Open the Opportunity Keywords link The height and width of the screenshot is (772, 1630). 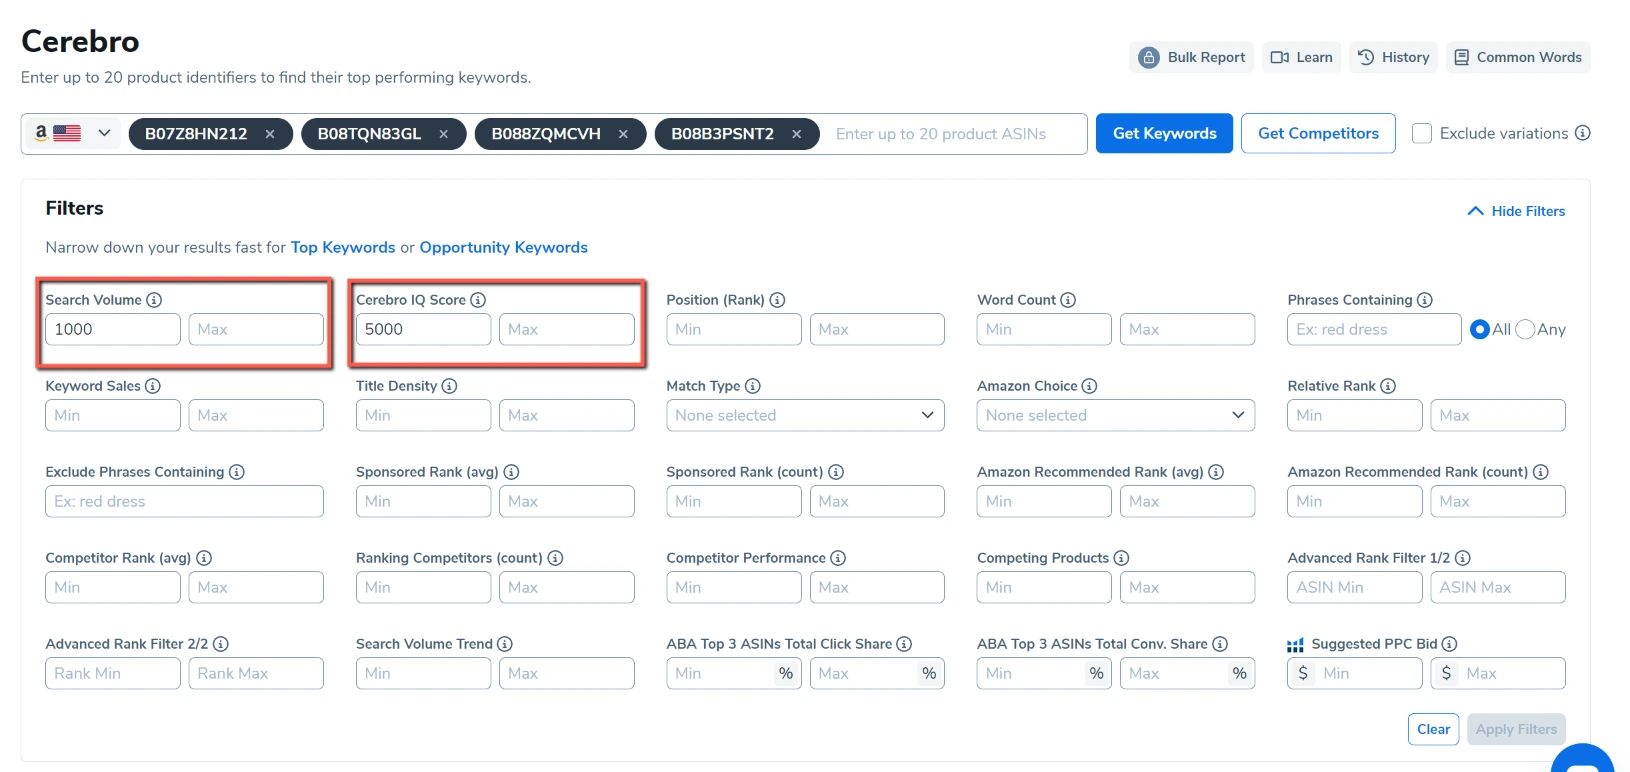click(x=503, y=247)
